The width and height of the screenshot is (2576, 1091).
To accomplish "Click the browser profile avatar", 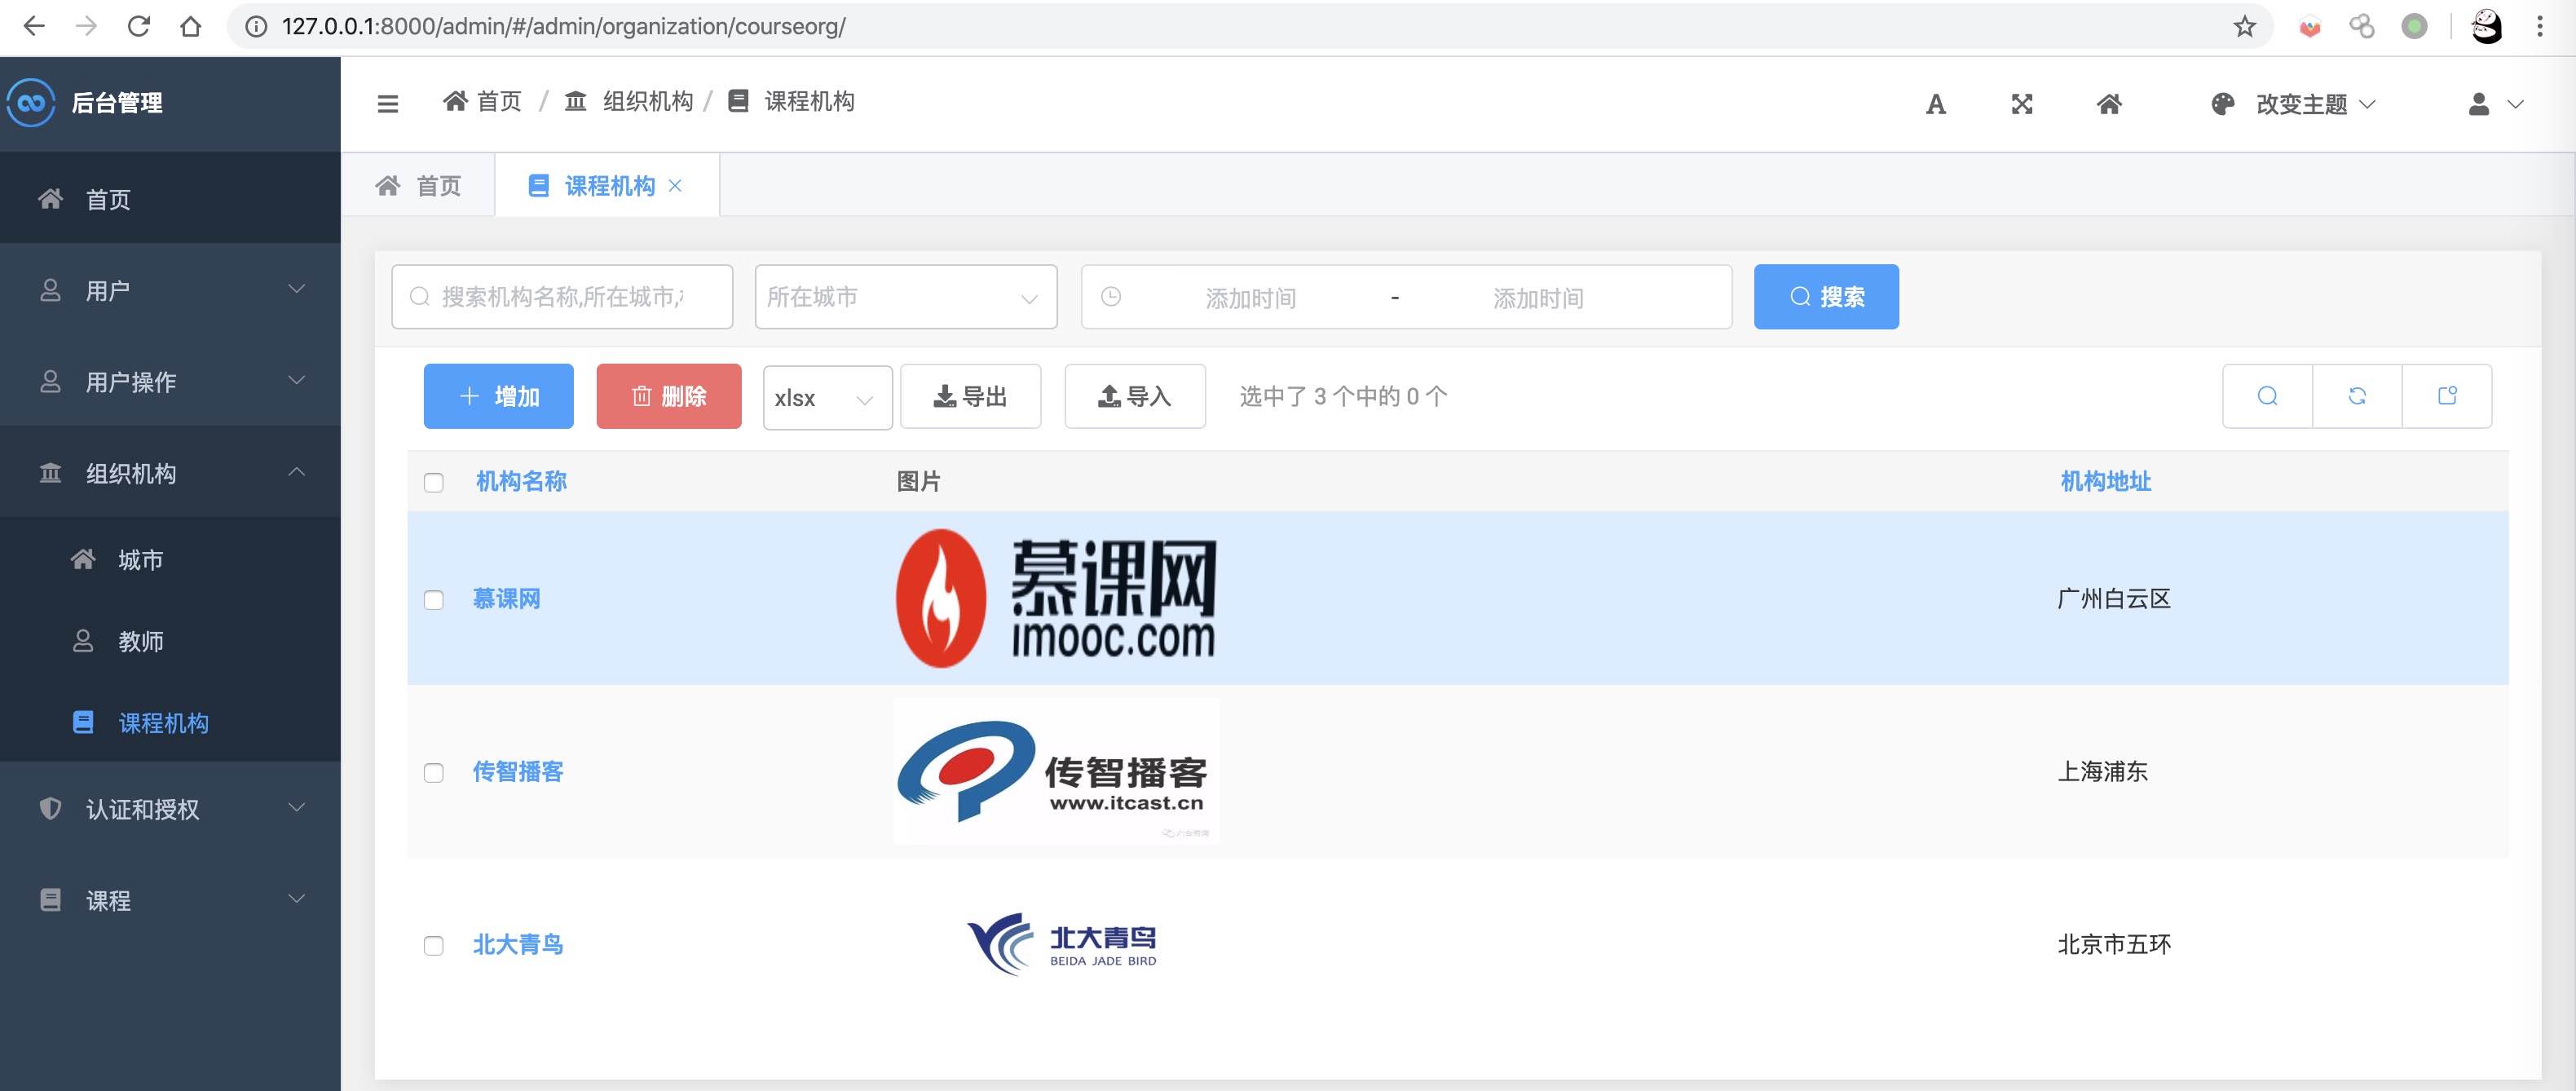I will [2487, 26].
